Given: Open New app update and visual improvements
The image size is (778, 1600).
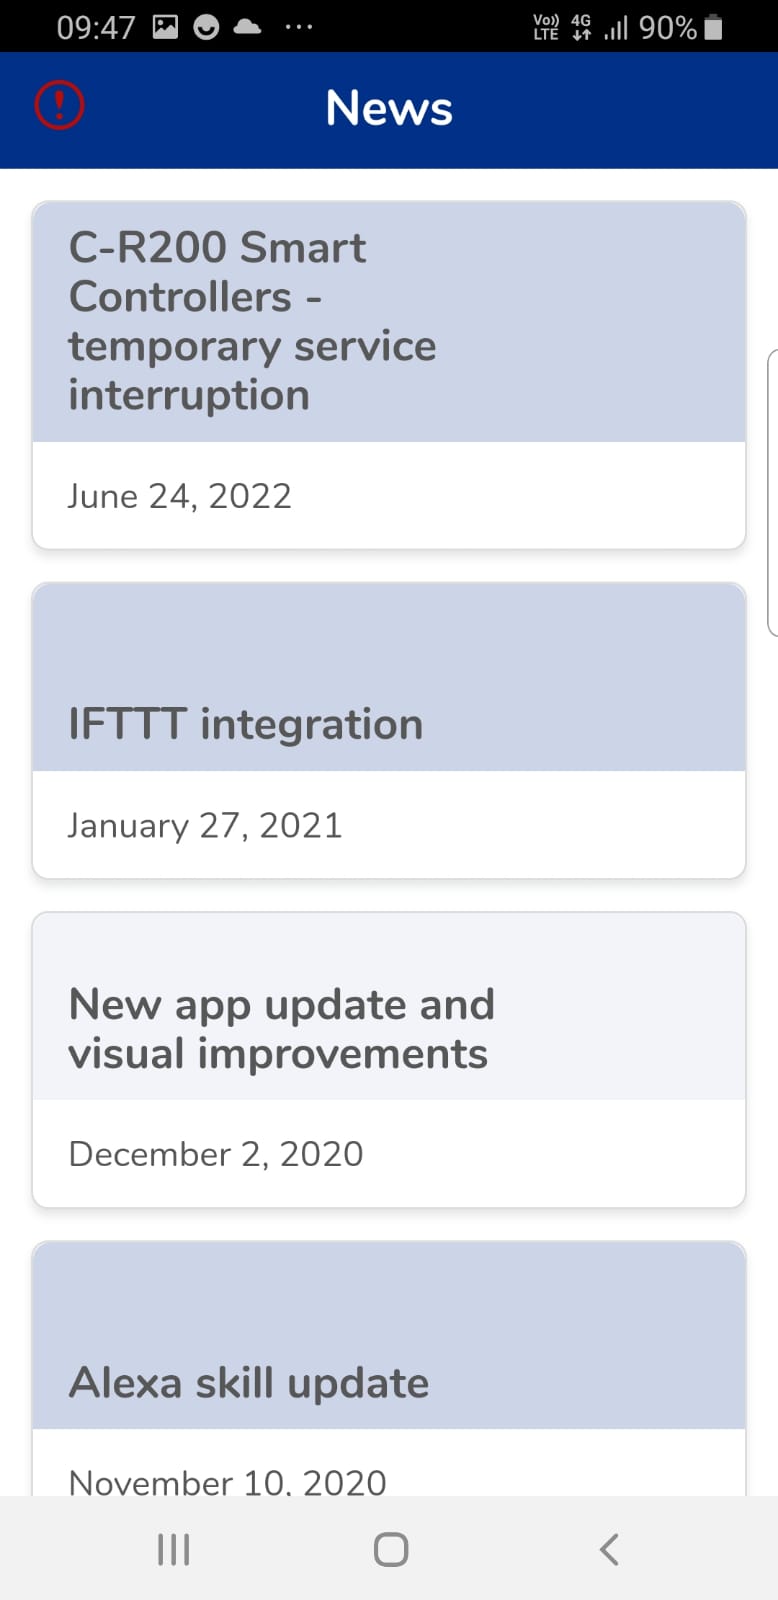Looking at the screenshot, I should coord(281,1028).
